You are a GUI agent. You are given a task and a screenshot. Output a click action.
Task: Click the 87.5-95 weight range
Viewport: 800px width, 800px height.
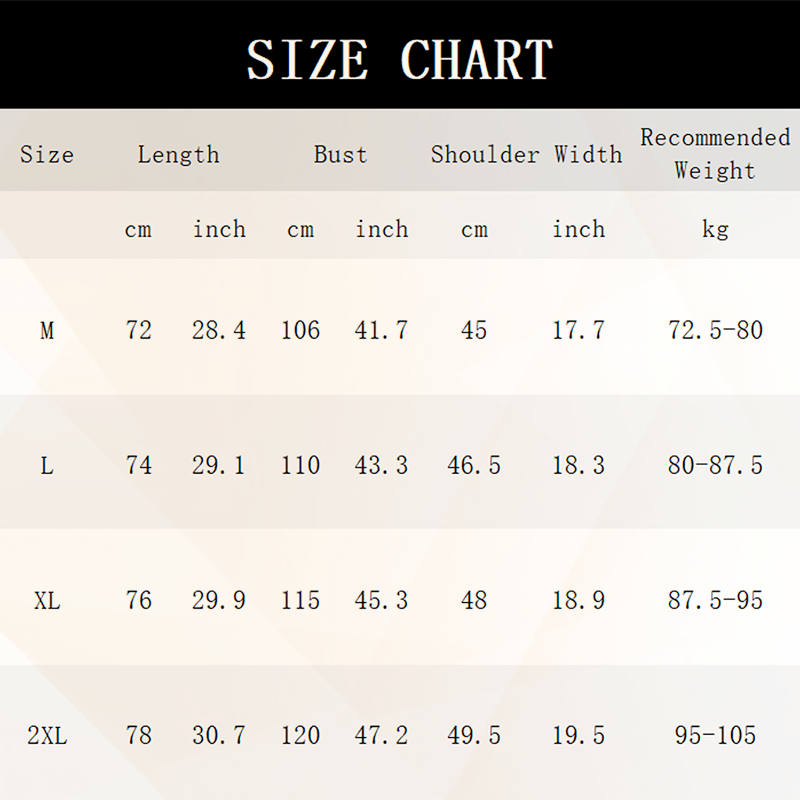click(x=715, y=600)
